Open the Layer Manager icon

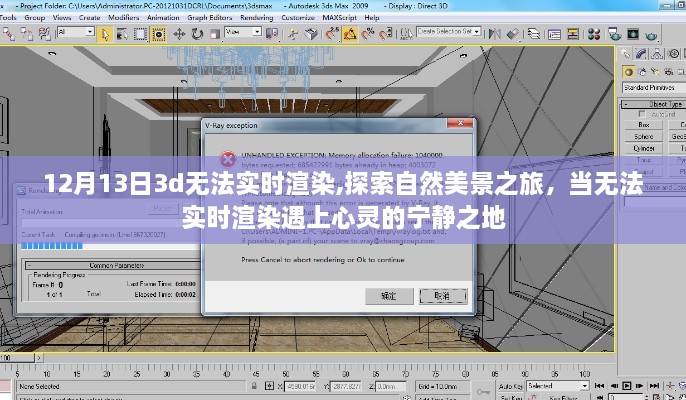[x=534, y=34]
